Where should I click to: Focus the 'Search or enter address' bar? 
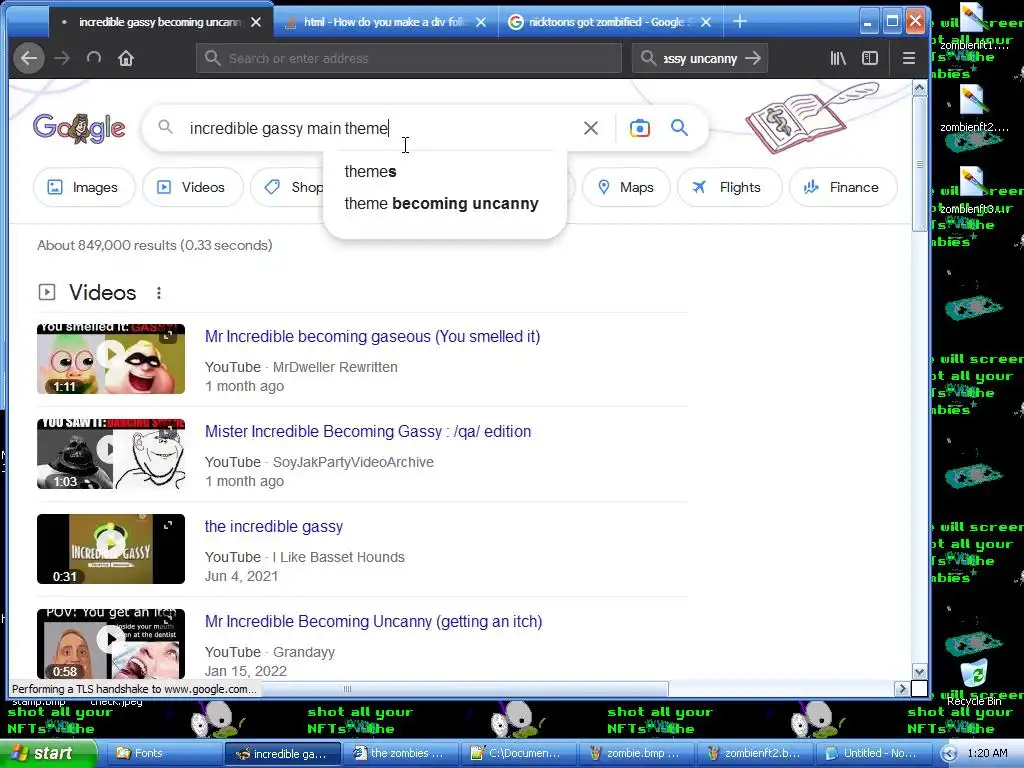tap(409, 58)
